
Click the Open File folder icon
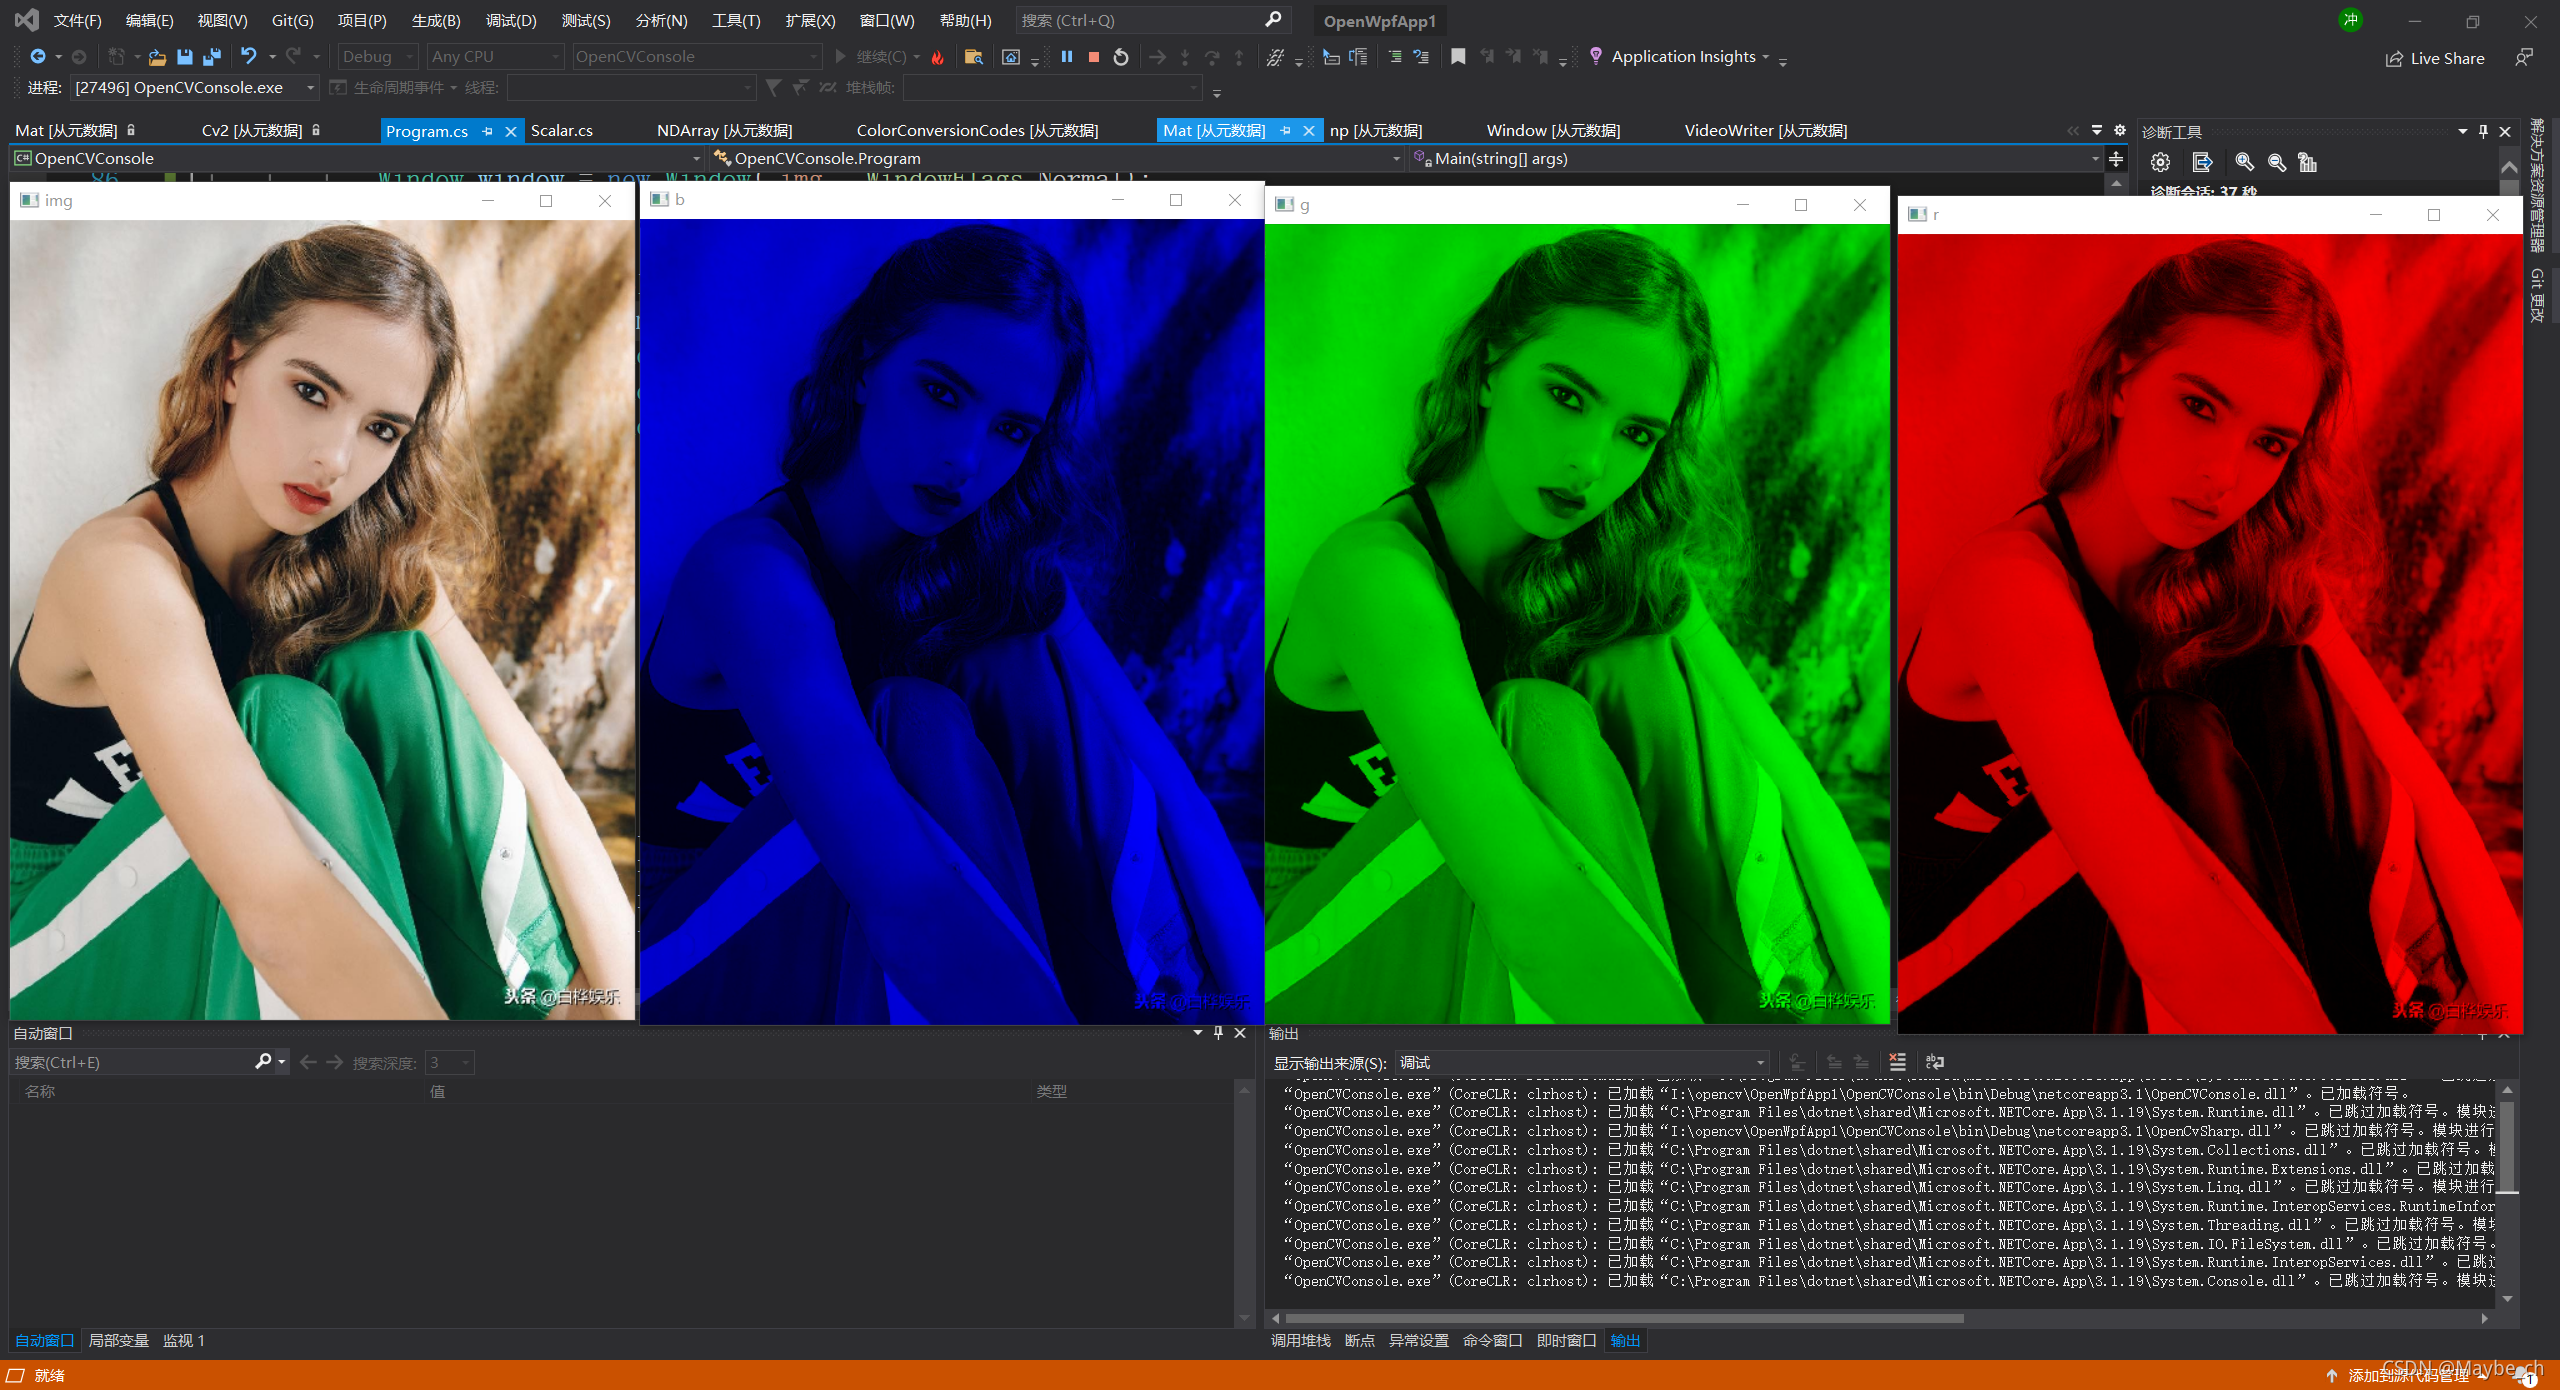click(x=157, y=57)
